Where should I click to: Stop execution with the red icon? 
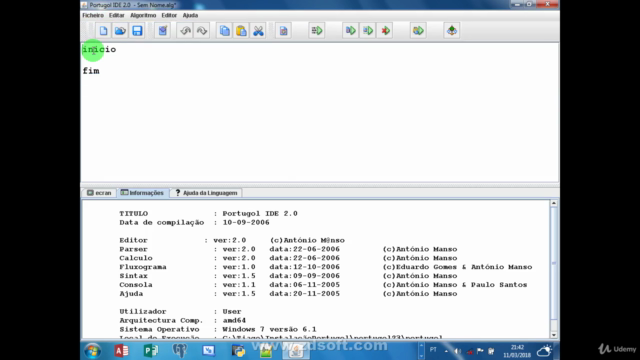[x=385, y=31]
